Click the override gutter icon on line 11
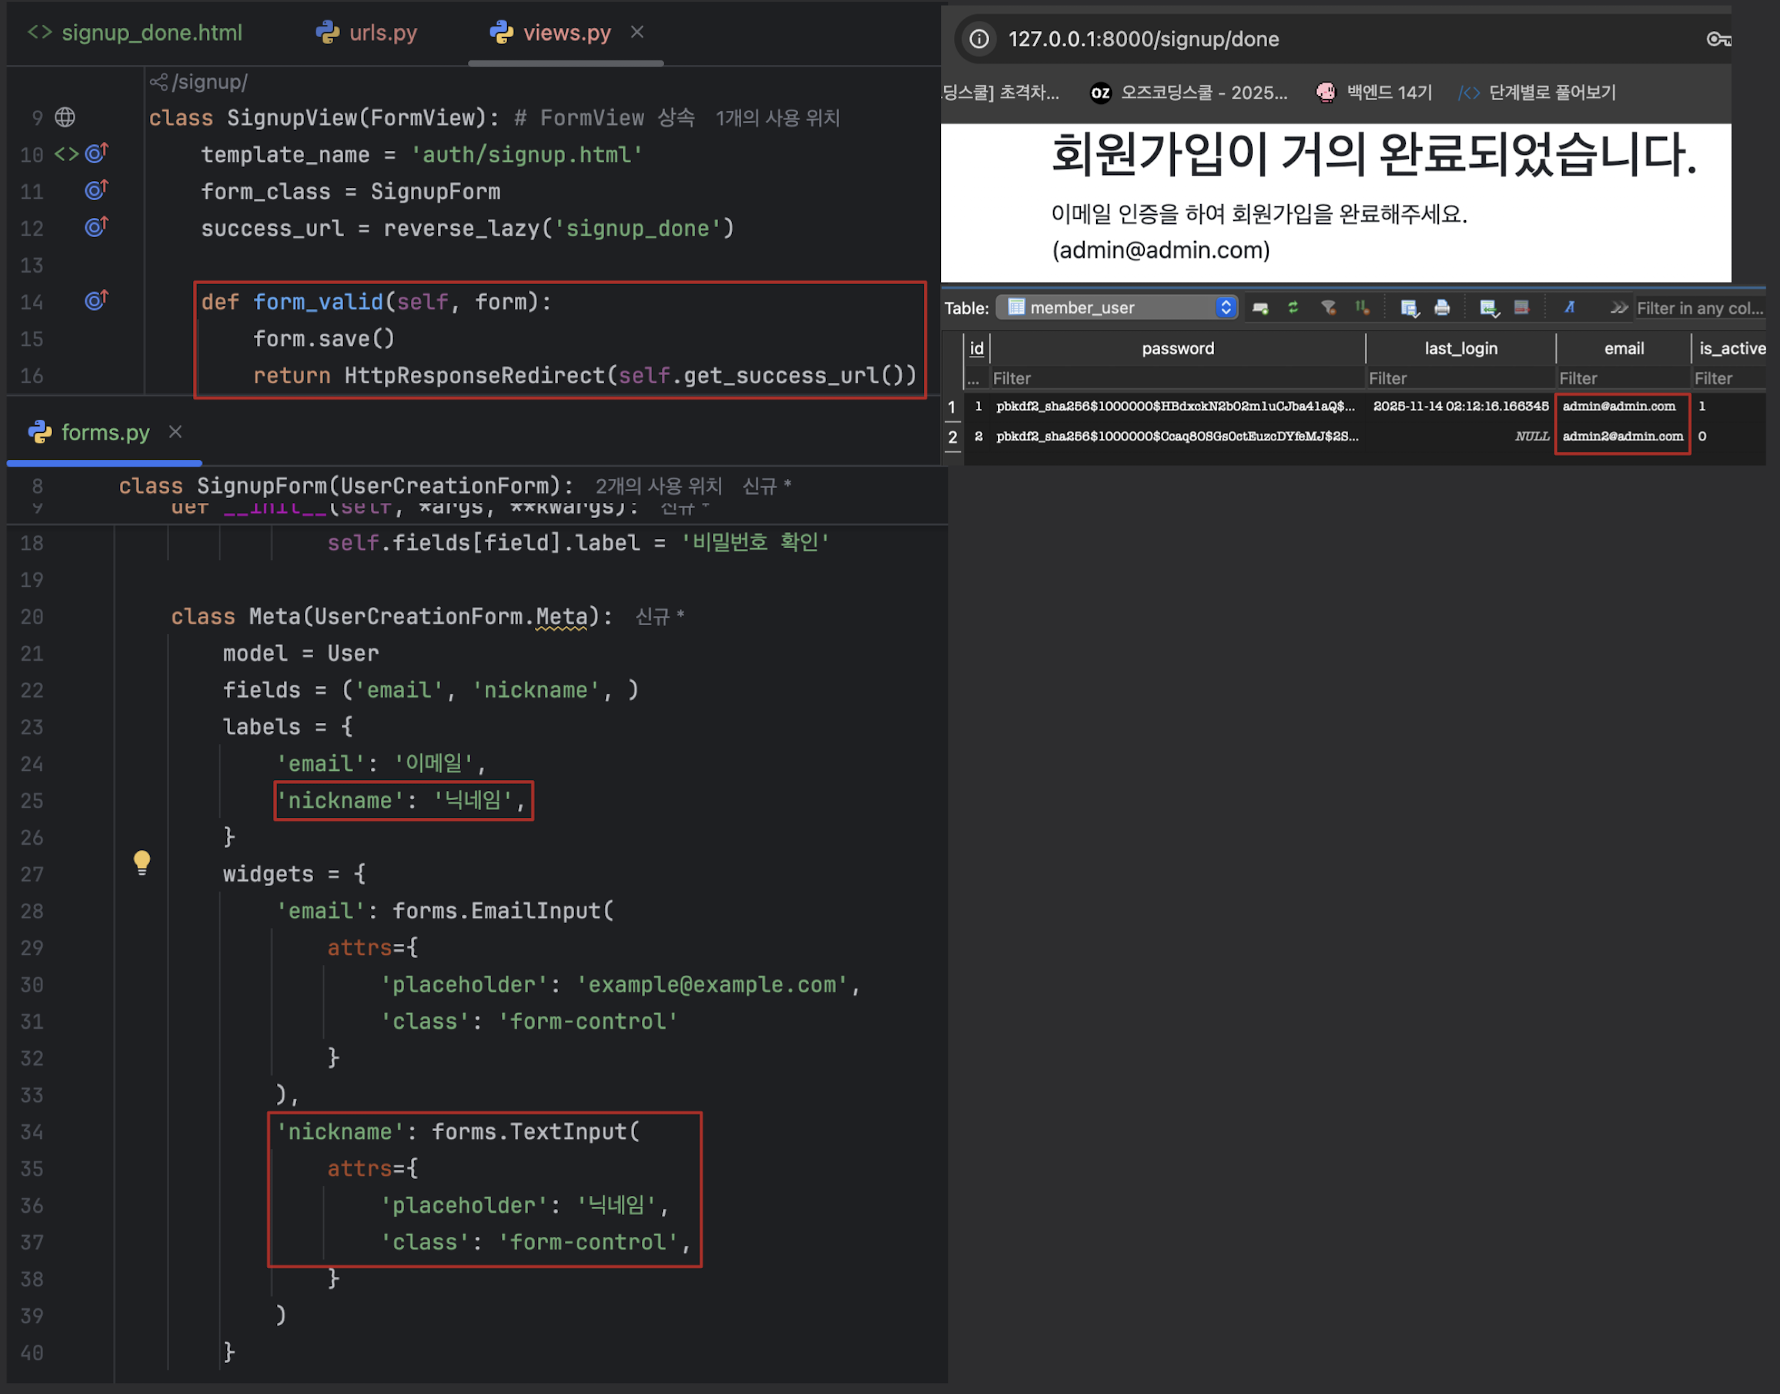The width and height of the screenshot is (1780, 1394). point(96,190)
